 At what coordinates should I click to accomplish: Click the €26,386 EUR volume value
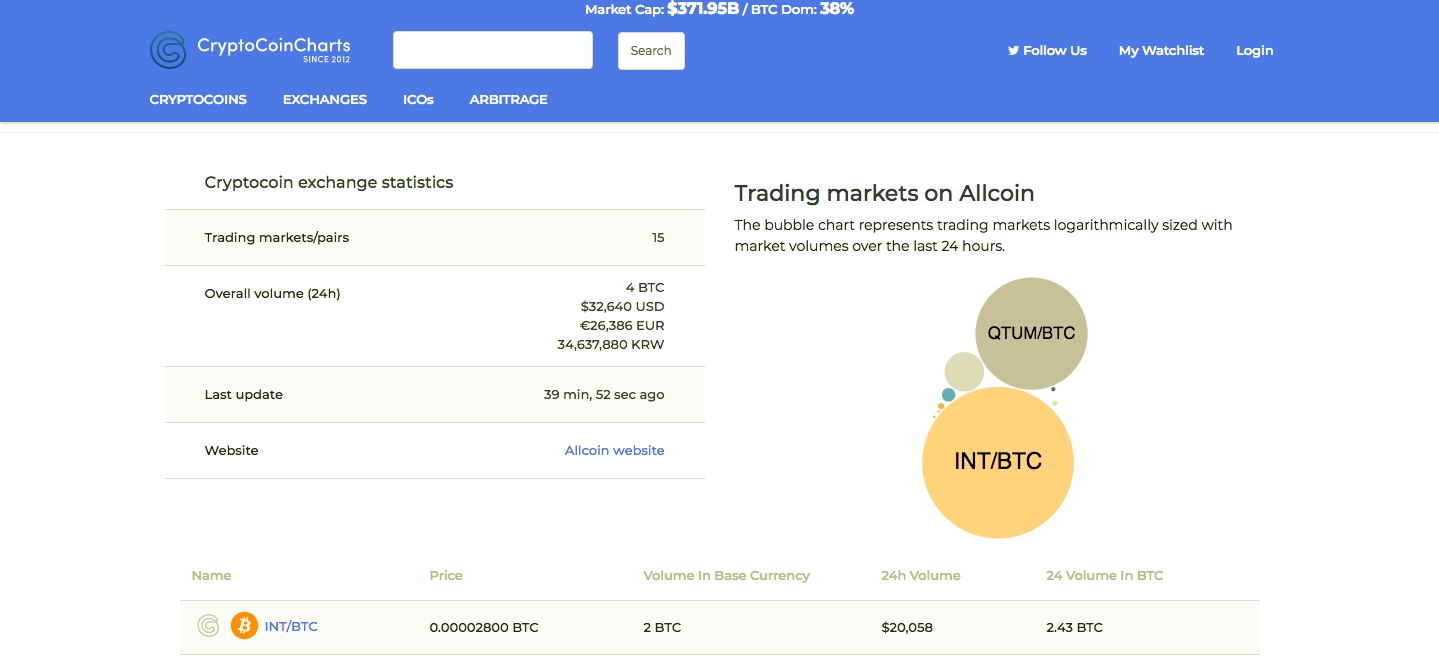coord(622,326)
